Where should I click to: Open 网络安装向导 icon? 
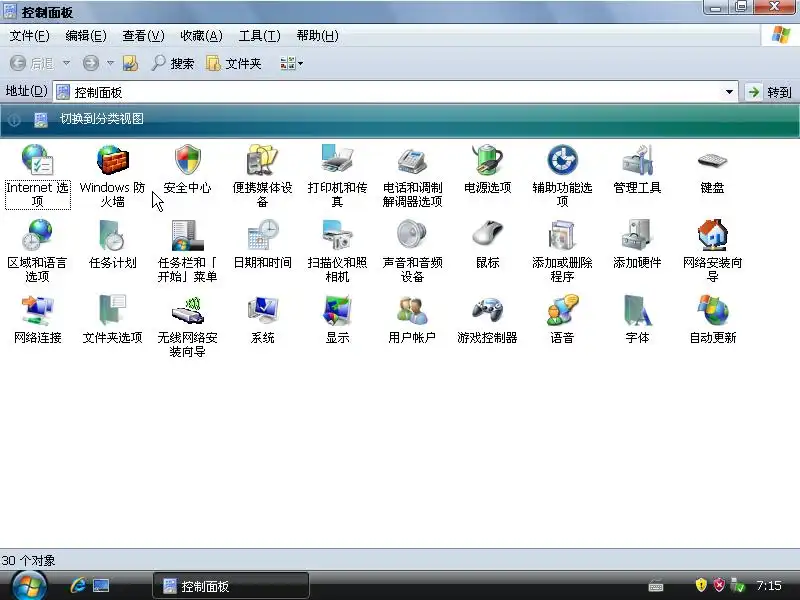point(712,234)
